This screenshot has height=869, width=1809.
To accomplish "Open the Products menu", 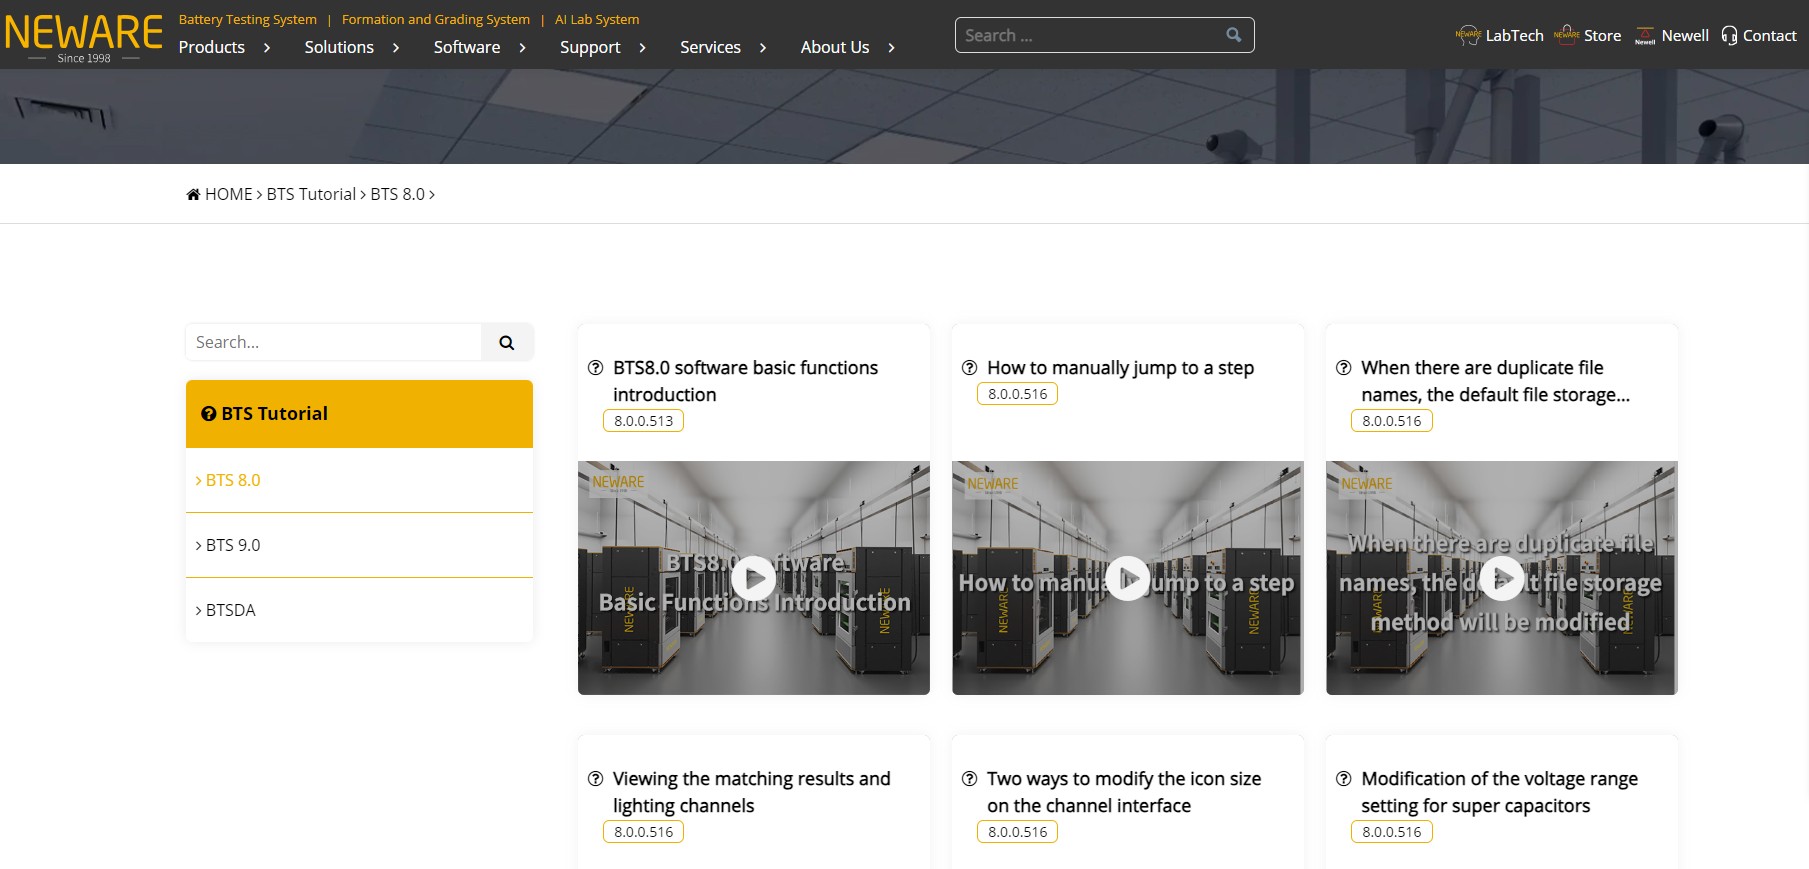I will coord(212,47).
